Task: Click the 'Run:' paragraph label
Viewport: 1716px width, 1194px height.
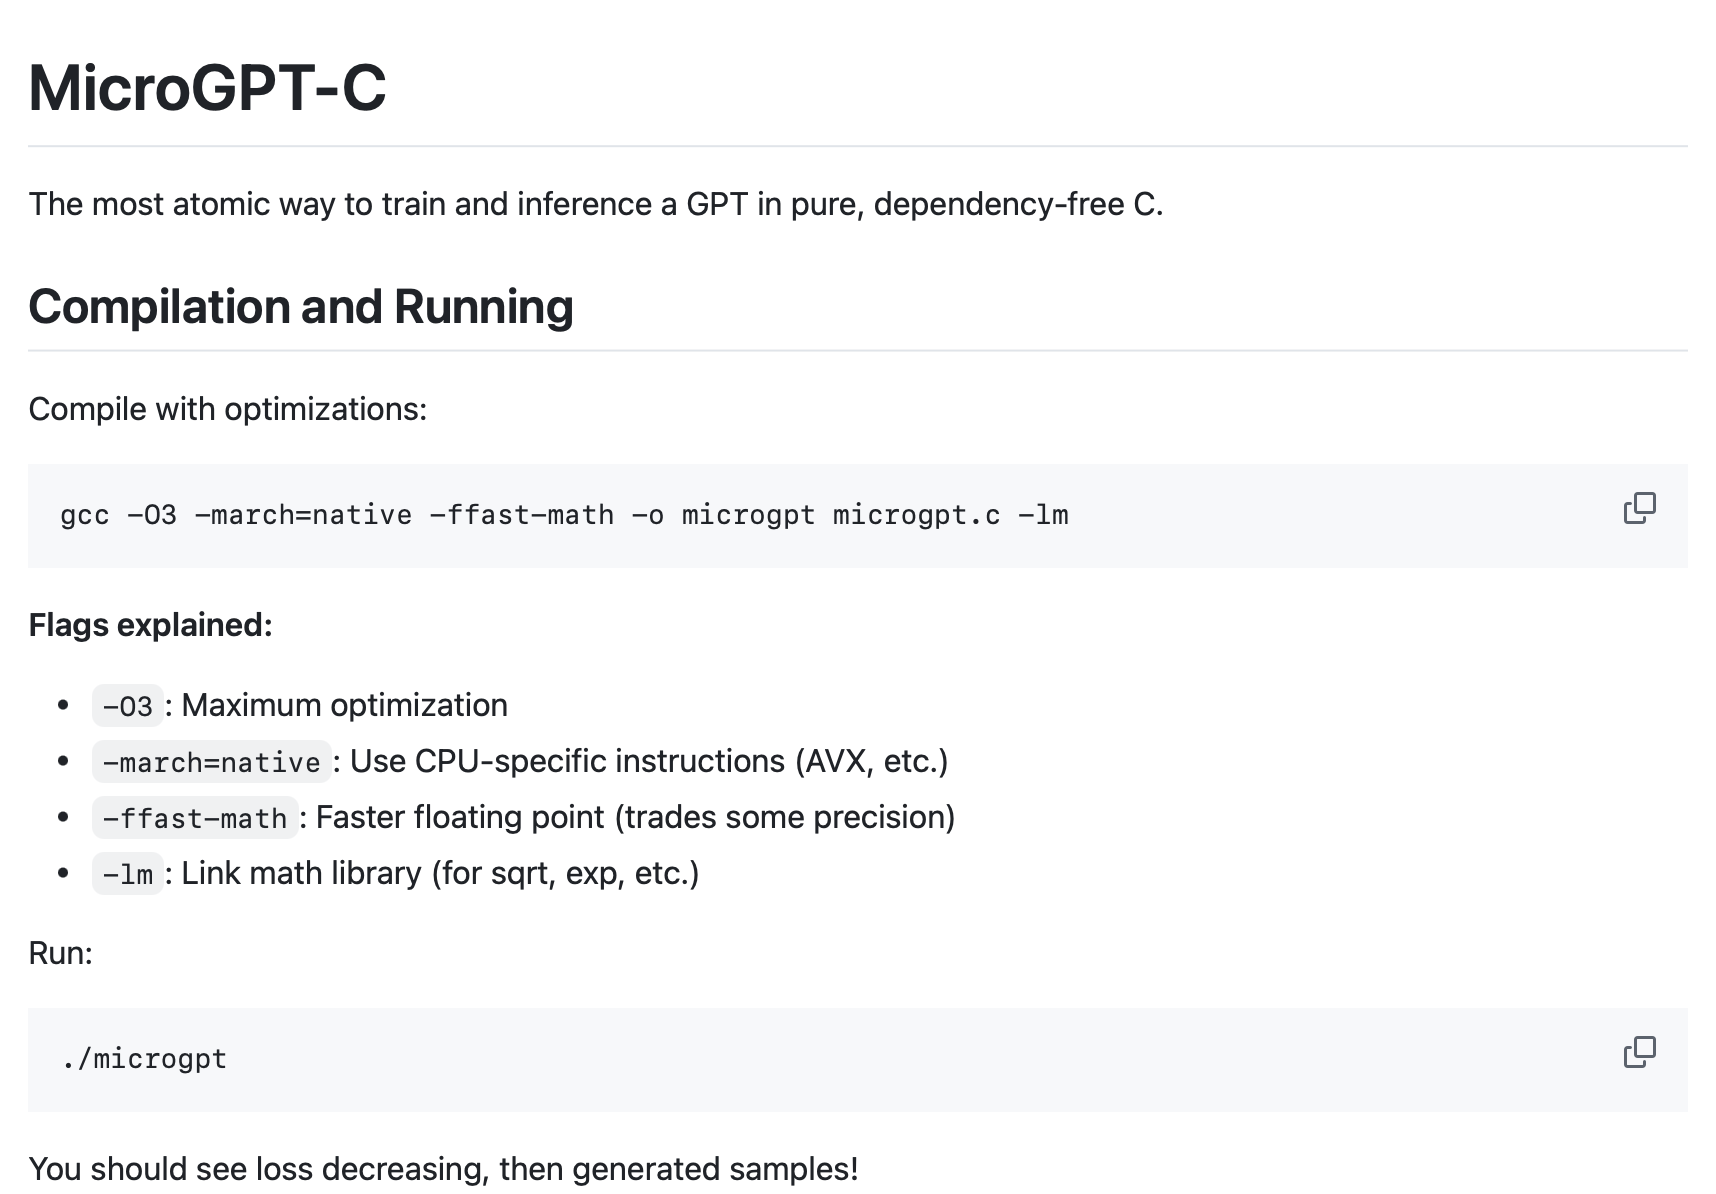Action: pos(60,953)
